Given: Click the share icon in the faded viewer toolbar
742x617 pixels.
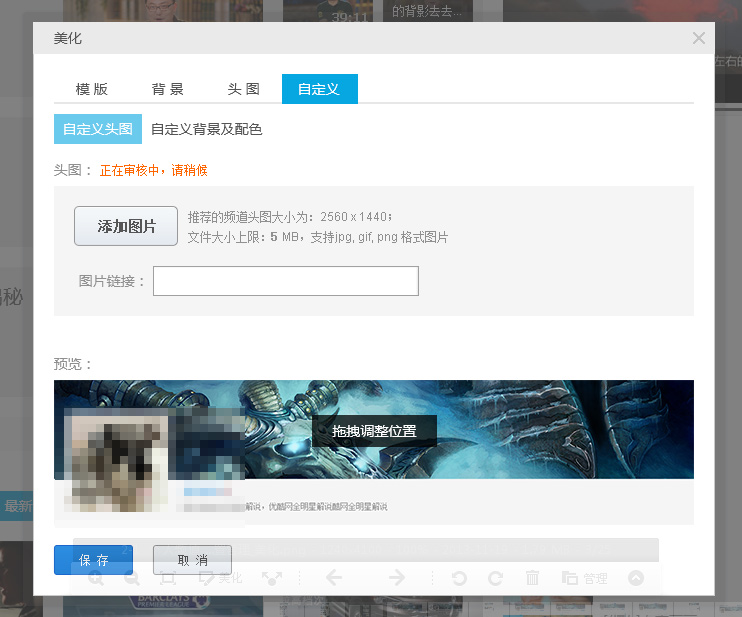Looking at the screenshot, I should (272, 578).
